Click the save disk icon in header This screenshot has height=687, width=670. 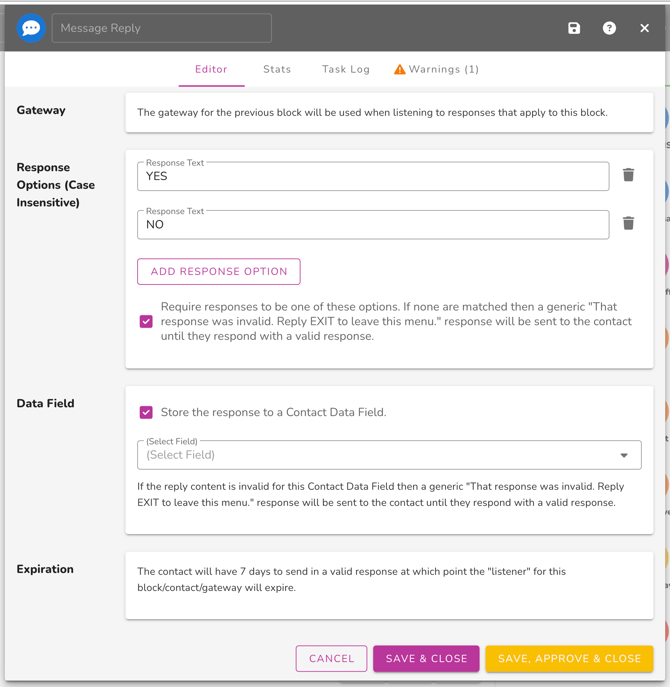pyautogui.click(x=574, y=28)
